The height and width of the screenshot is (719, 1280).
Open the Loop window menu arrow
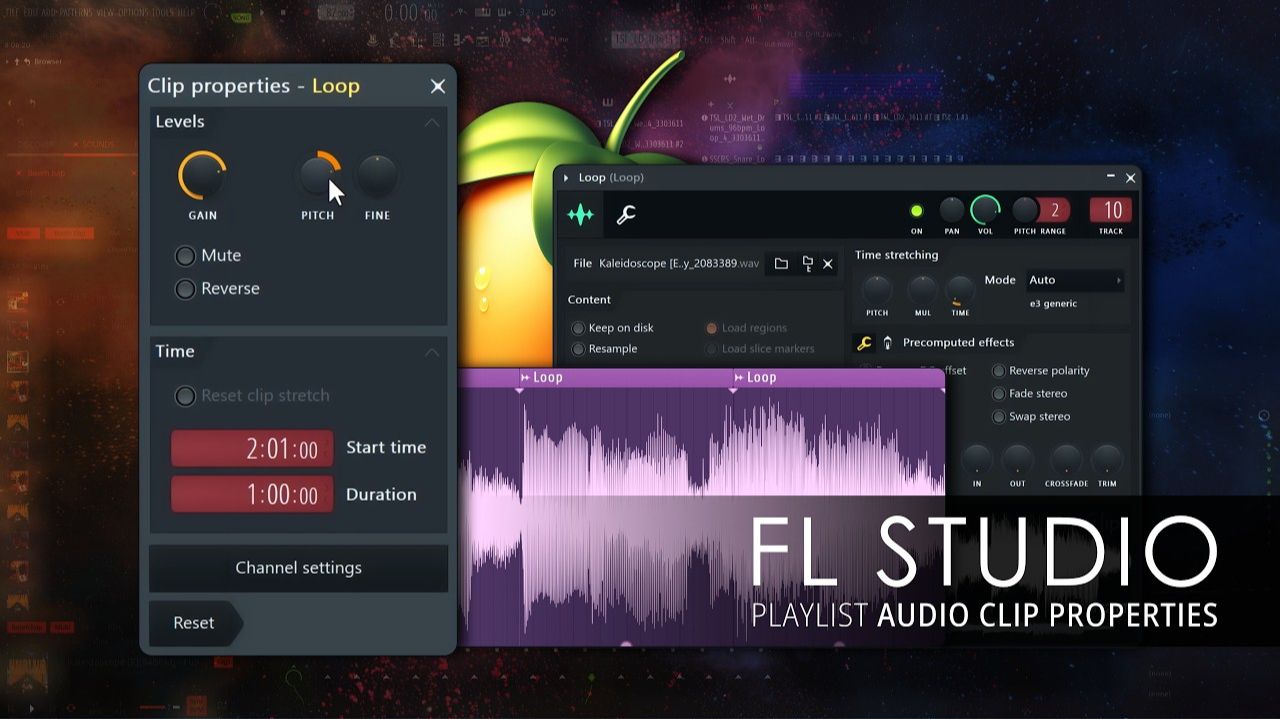pyautogui.click(x=566, y=178)
